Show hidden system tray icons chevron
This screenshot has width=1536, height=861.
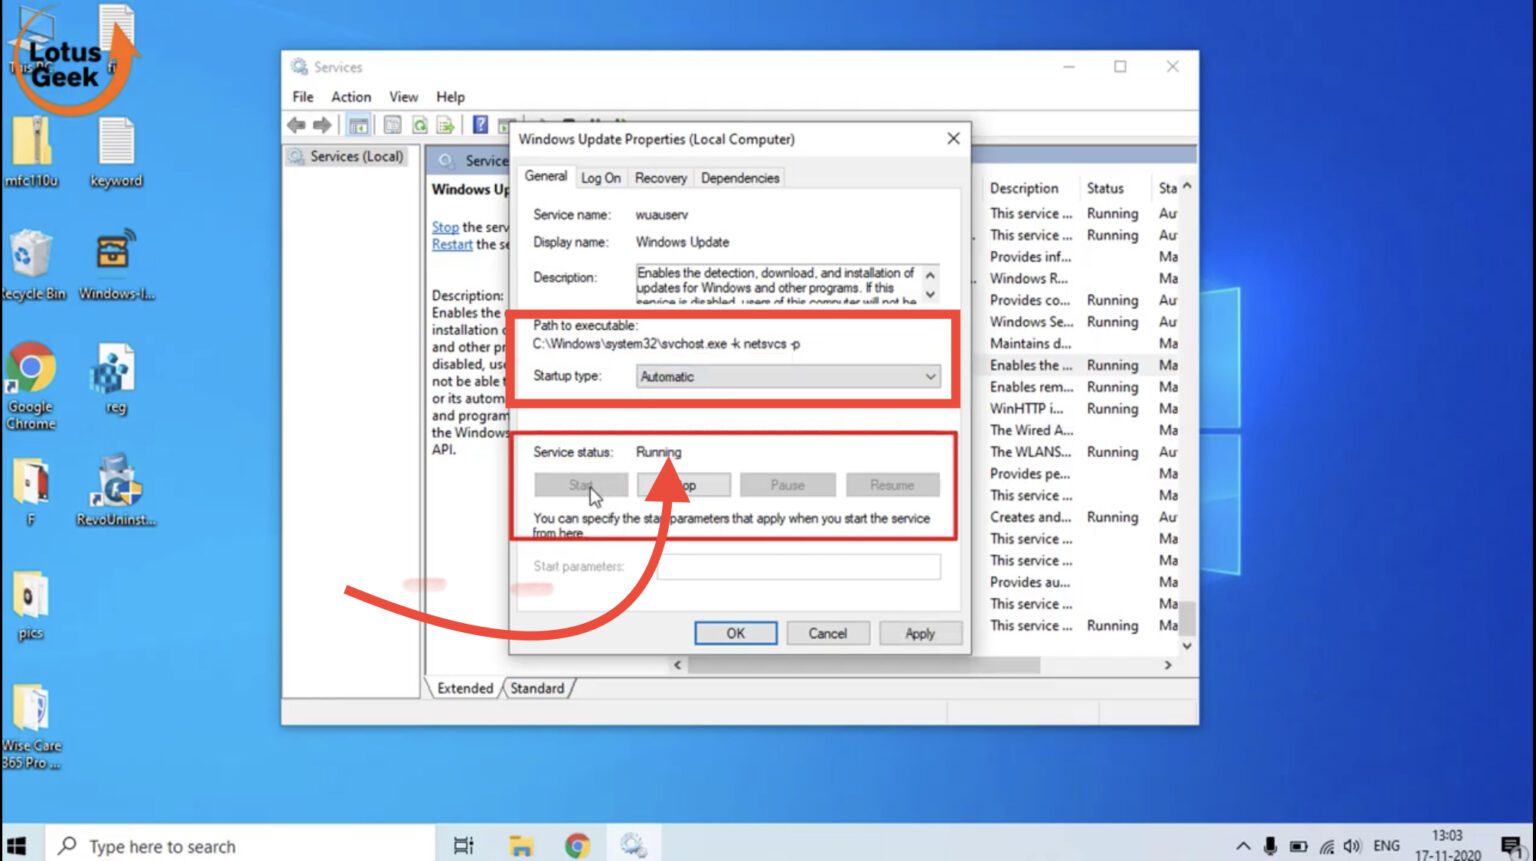(1243, 847)
